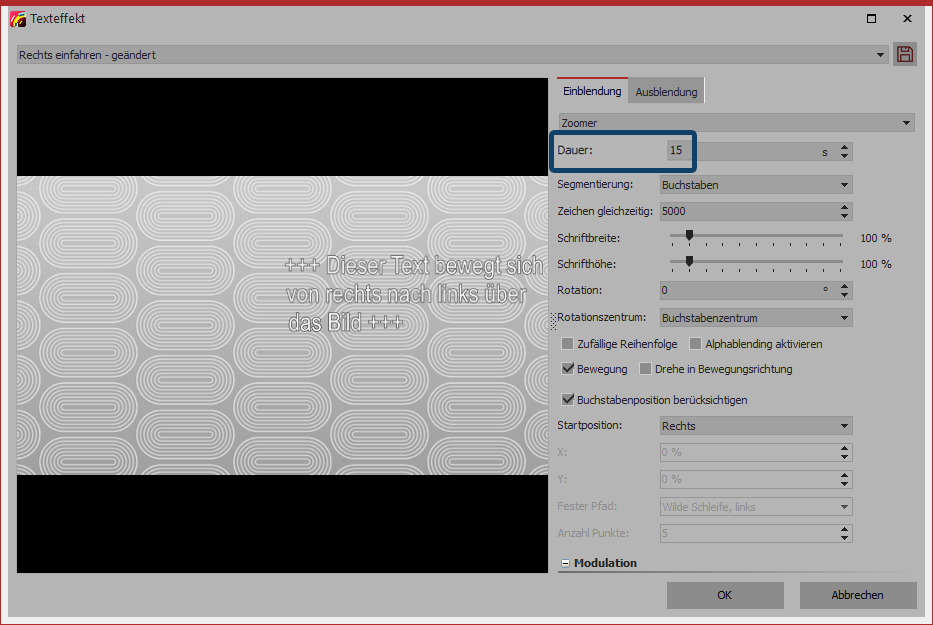Collapse the Modulation section
Image resolution: width=933 pixels, height=625 pixels.
point(565,564)
